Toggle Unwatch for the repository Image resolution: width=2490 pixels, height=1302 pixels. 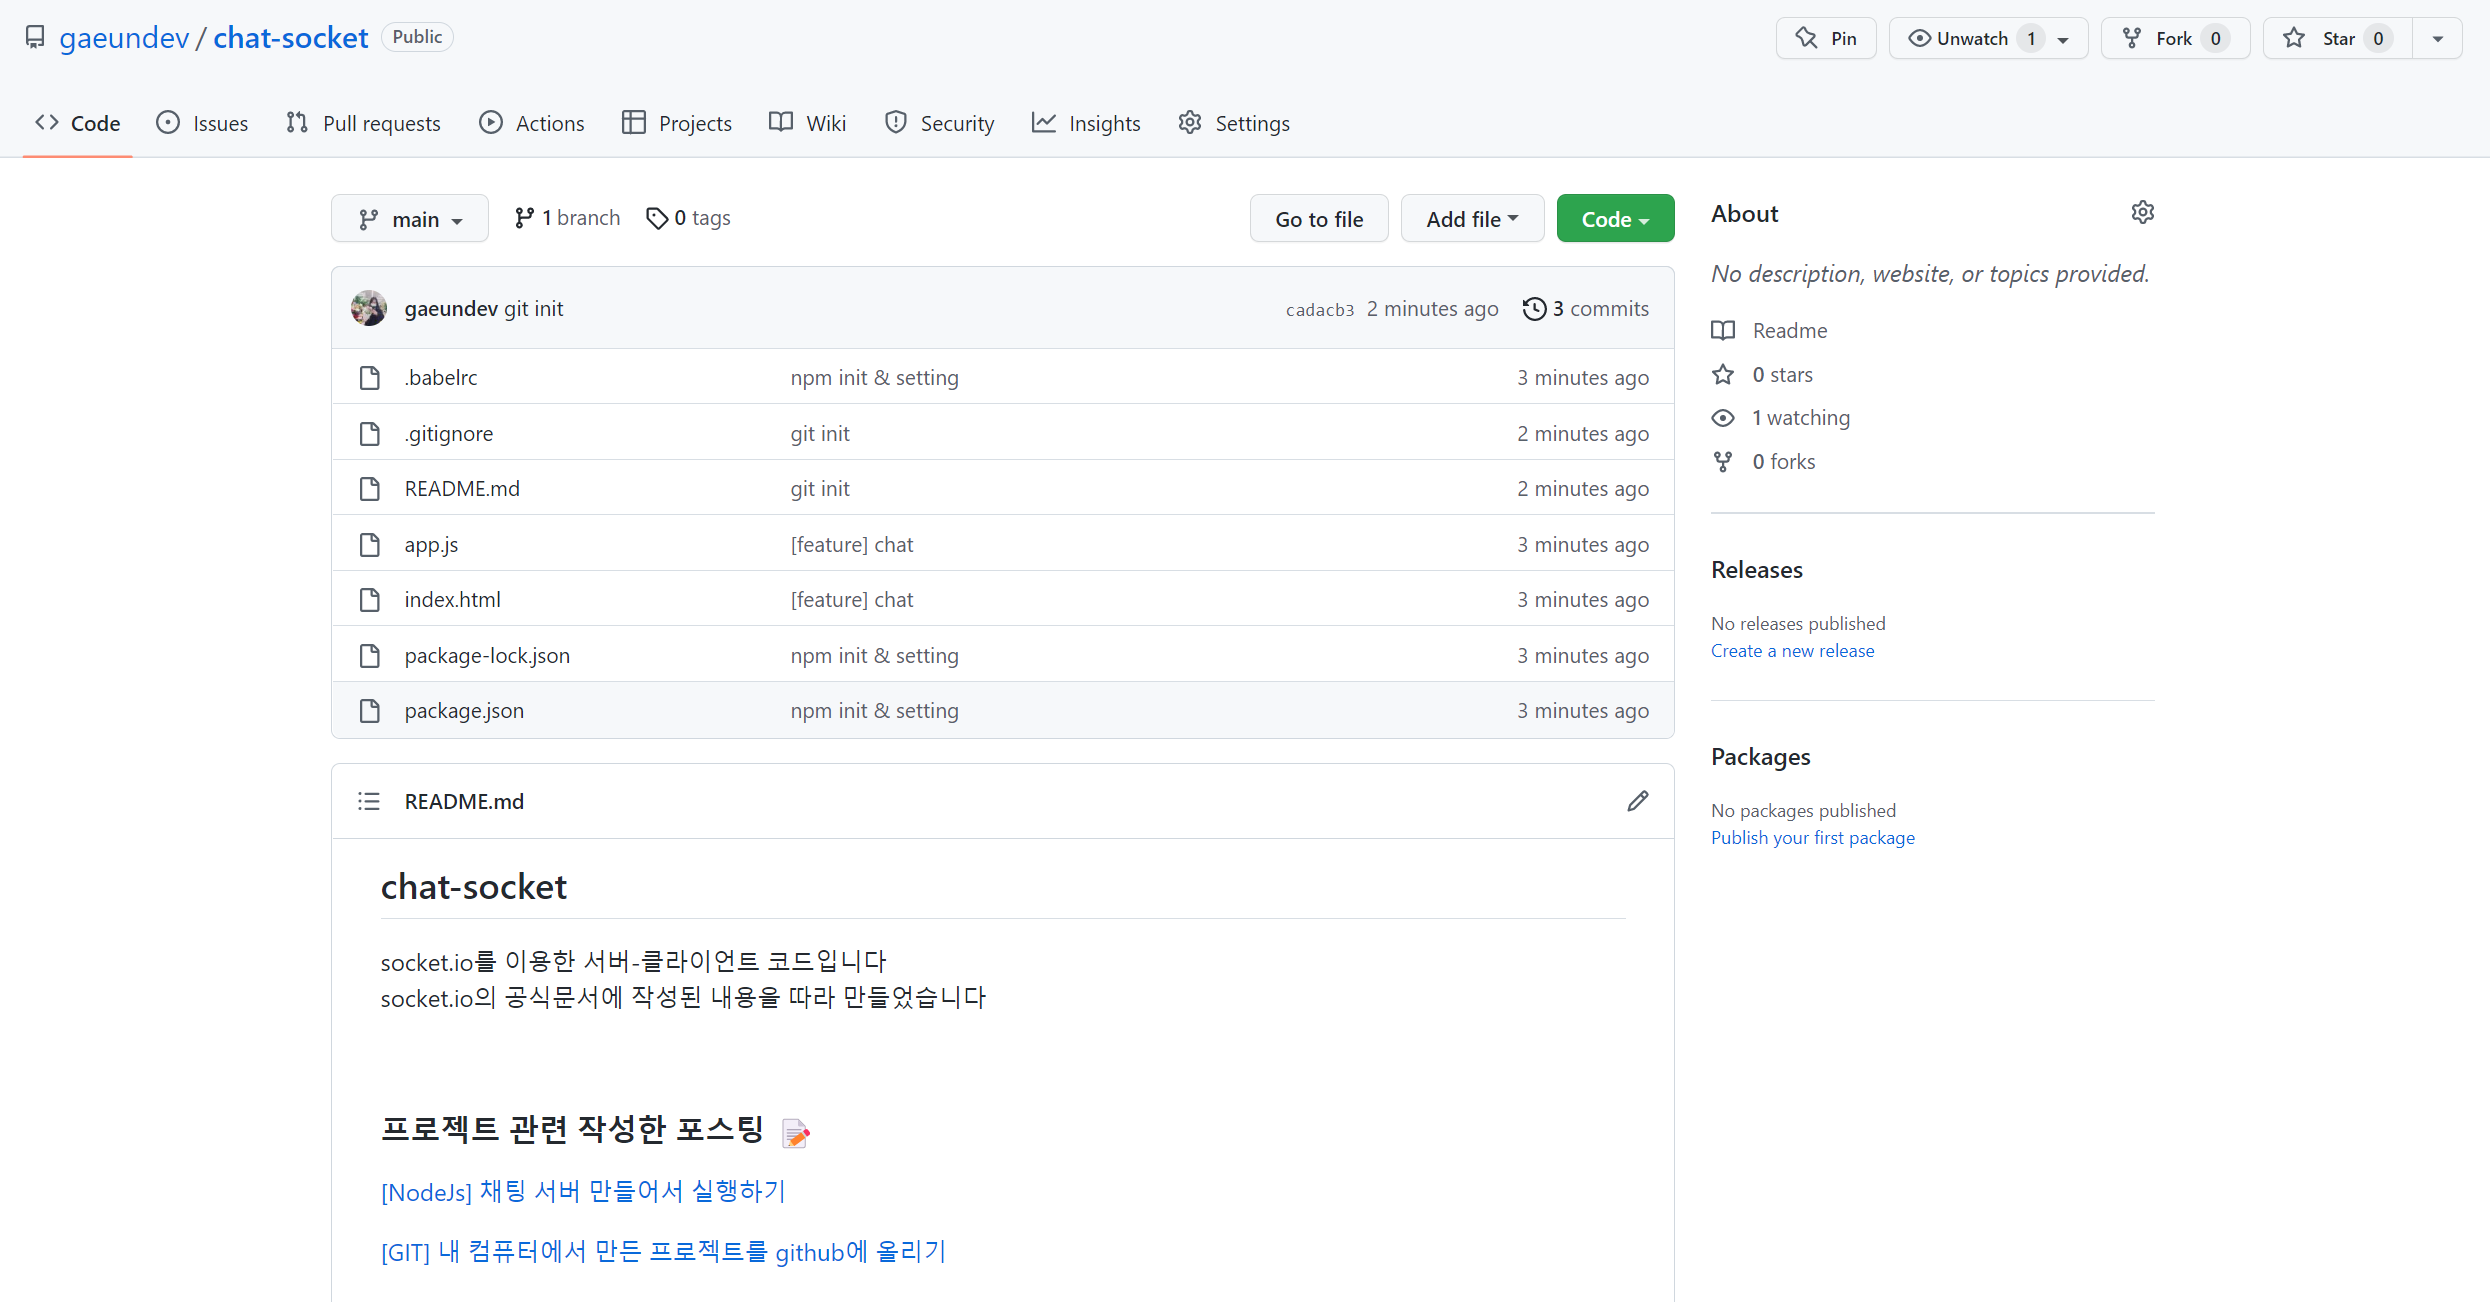[1973, 38]
